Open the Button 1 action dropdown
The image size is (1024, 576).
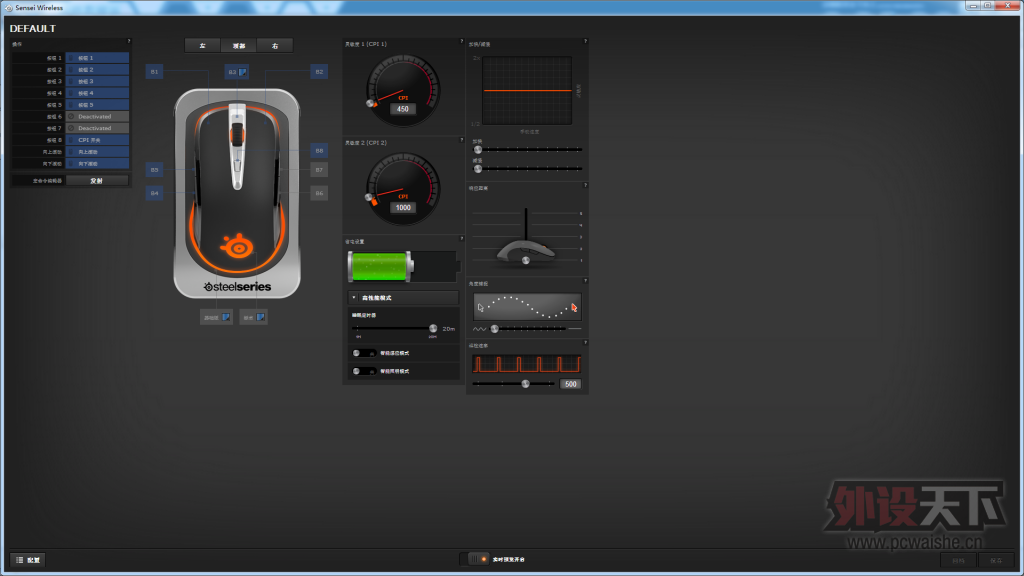(97, 58)
